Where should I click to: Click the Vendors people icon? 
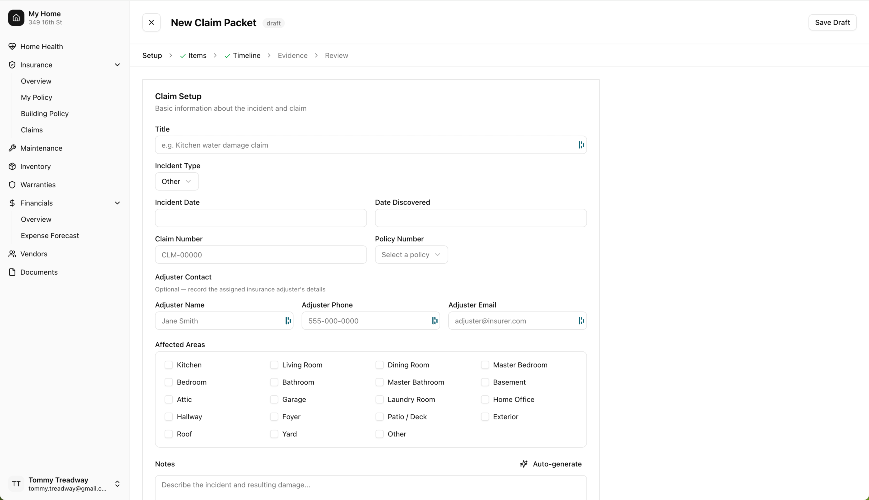[12, 254]
